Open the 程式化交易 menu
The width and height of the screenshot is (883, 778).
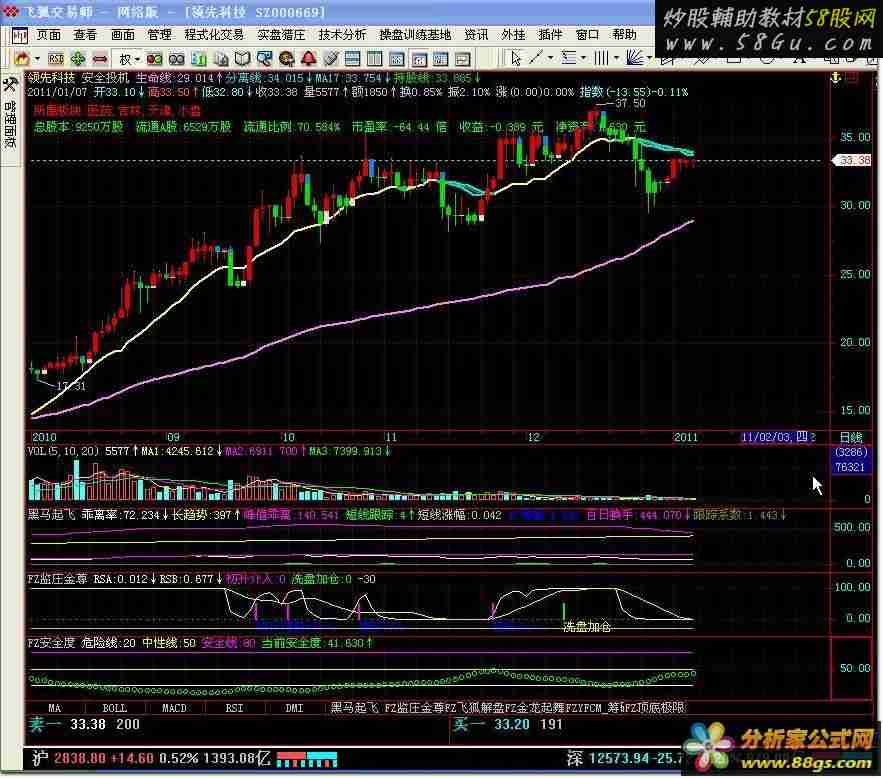click(x=214, y=35)
